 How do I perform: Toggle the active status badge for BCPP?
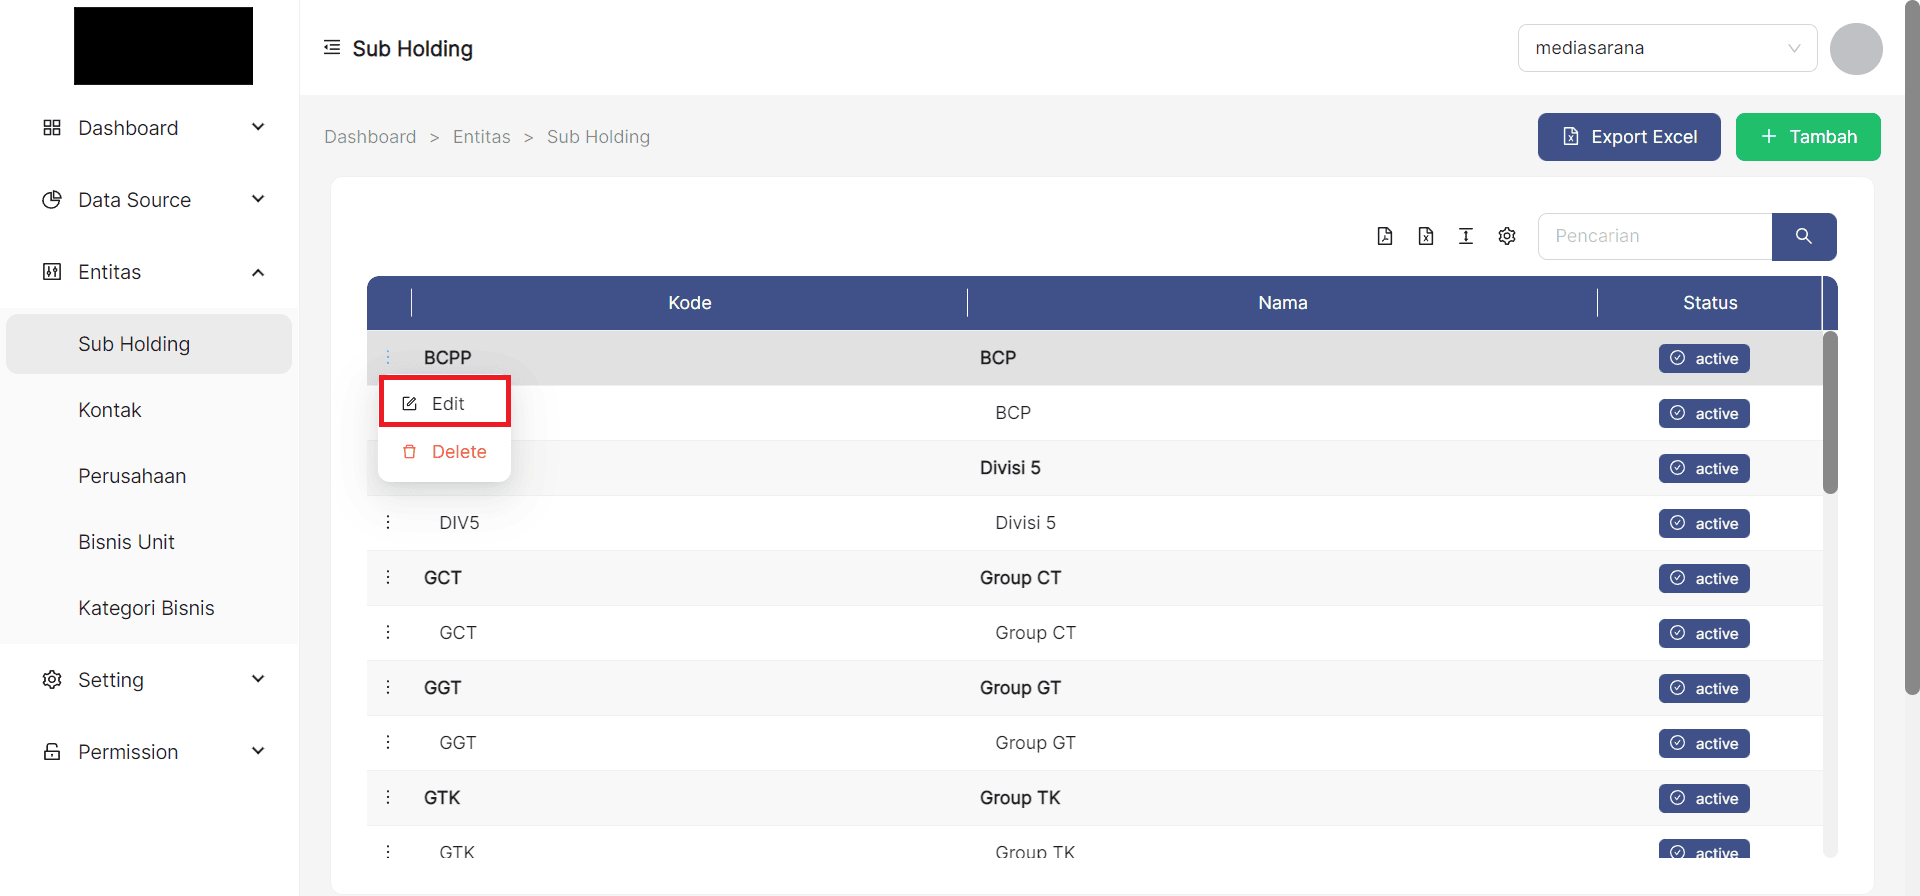(1704, 359)
